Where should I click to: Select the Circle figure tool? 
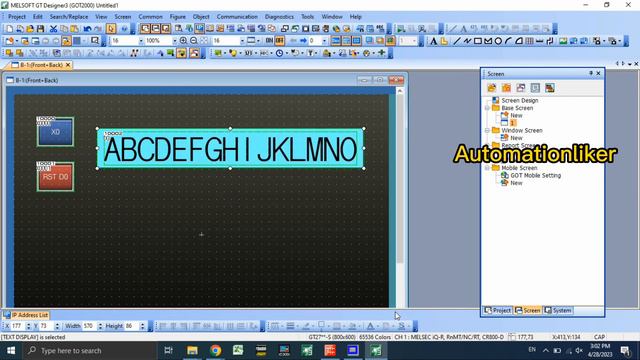tap(498, 41)
